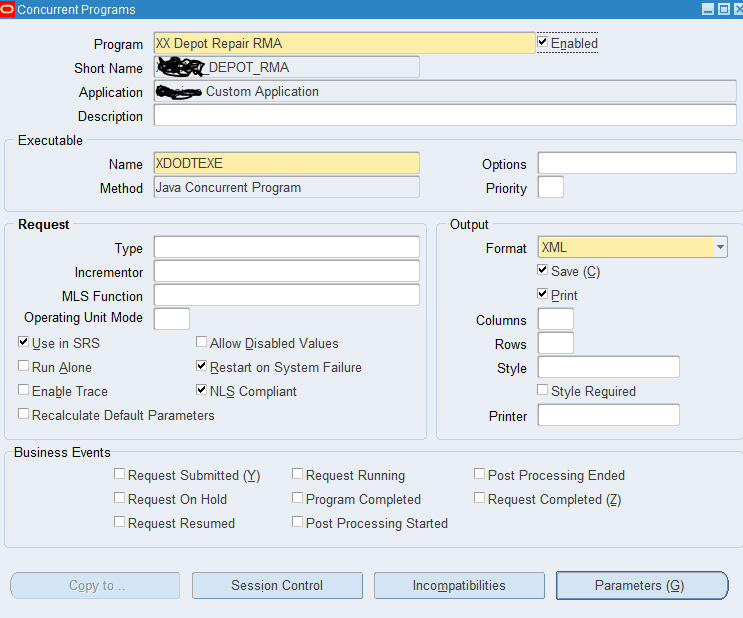Toggle the Use in SRS checkbox
Image resolution: width=743 pixels, height=618 pixels.
[x=23, y=342]
